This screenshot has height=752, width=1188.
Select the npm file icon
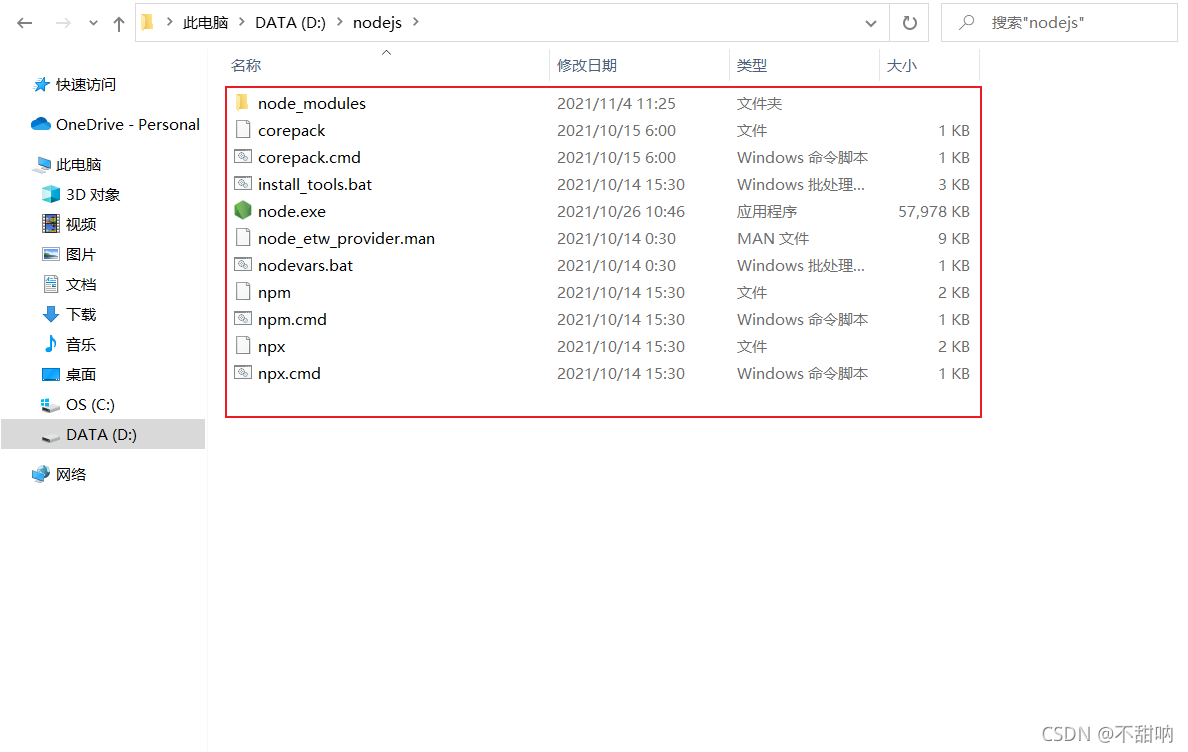click(x=242, y=292)
